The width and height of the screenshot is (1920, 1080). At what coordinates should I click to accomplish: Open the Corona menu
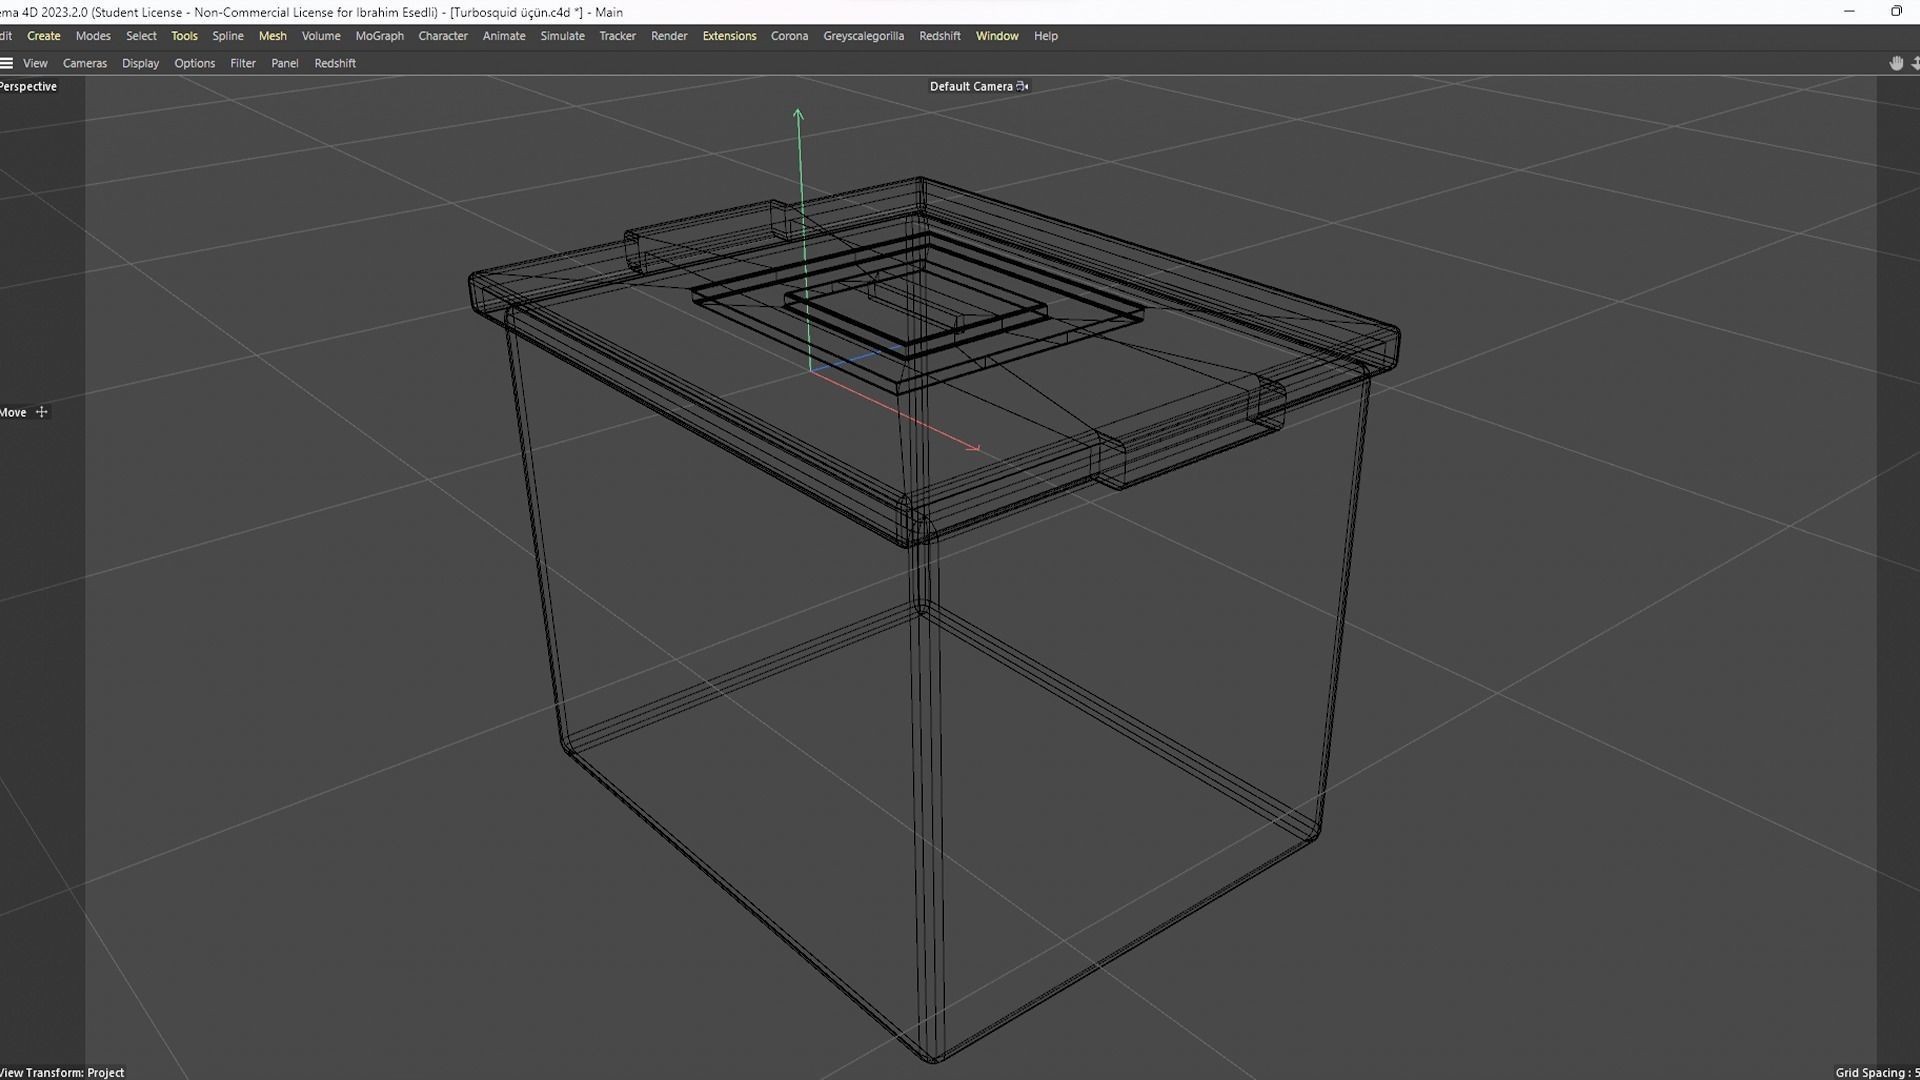tap(789, 36)
